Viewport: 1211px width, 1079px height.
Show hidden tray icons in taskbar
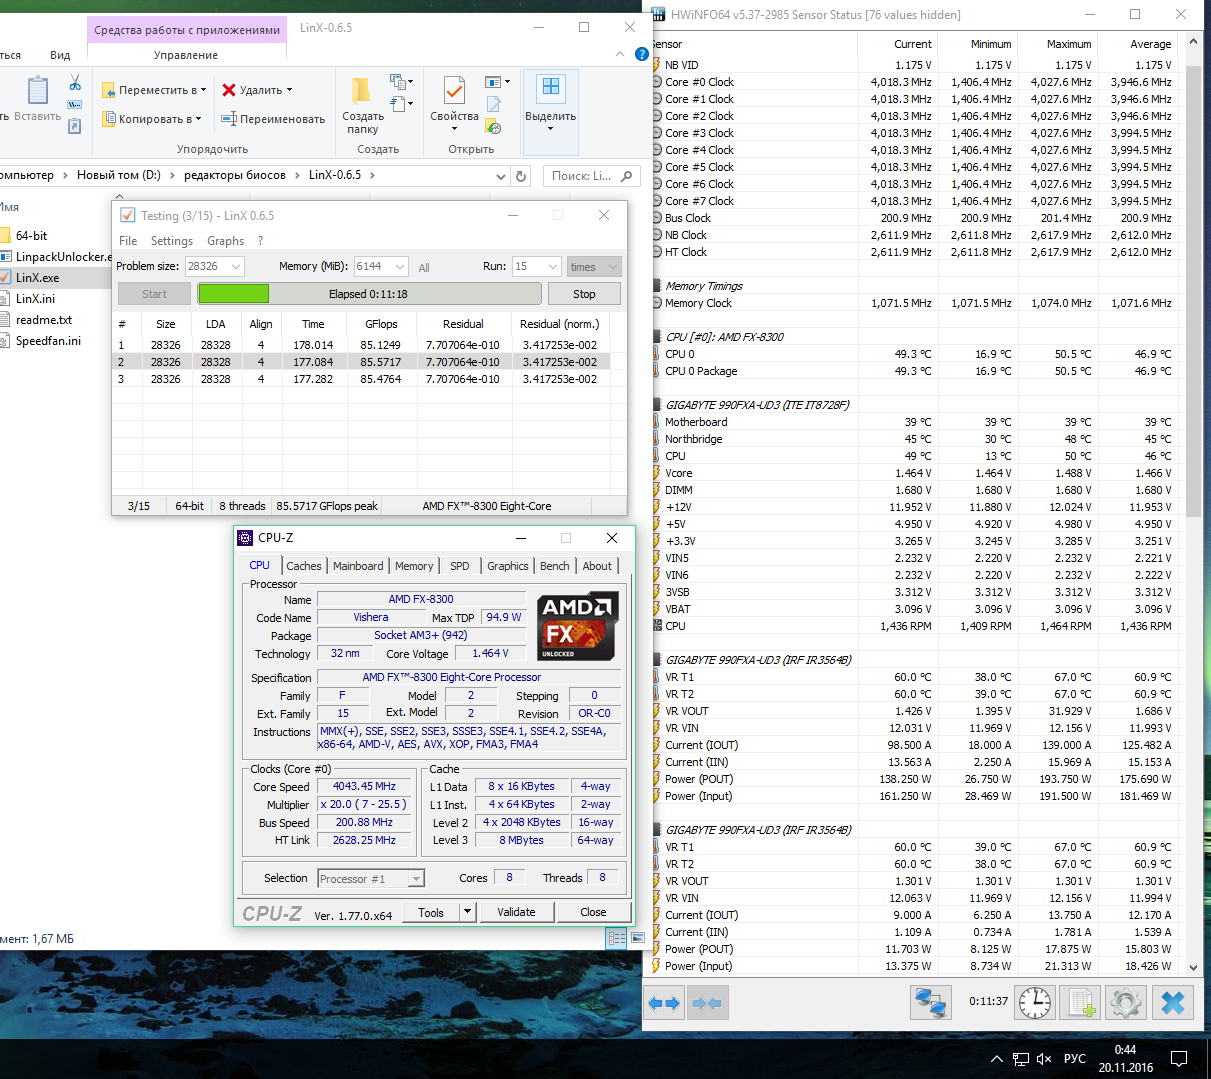(x=996, y=1059)
